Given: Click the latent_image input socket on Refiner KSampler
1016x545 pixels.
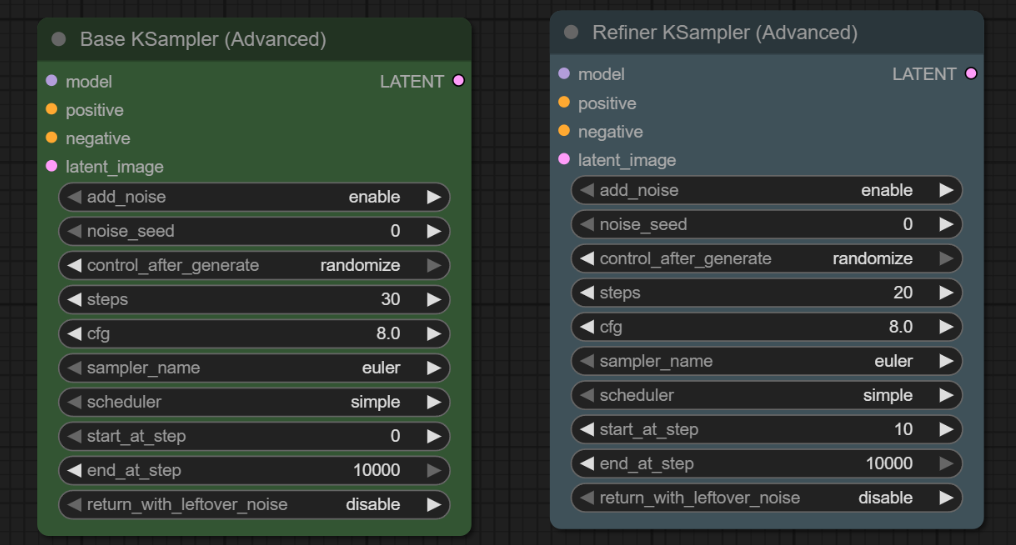Looking at the screenshot, I should 564,160.
